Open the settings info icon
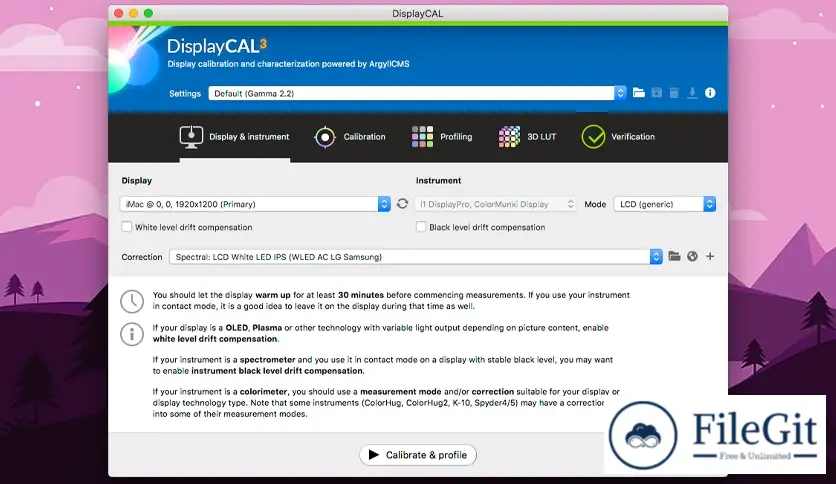 click(710, 93)
